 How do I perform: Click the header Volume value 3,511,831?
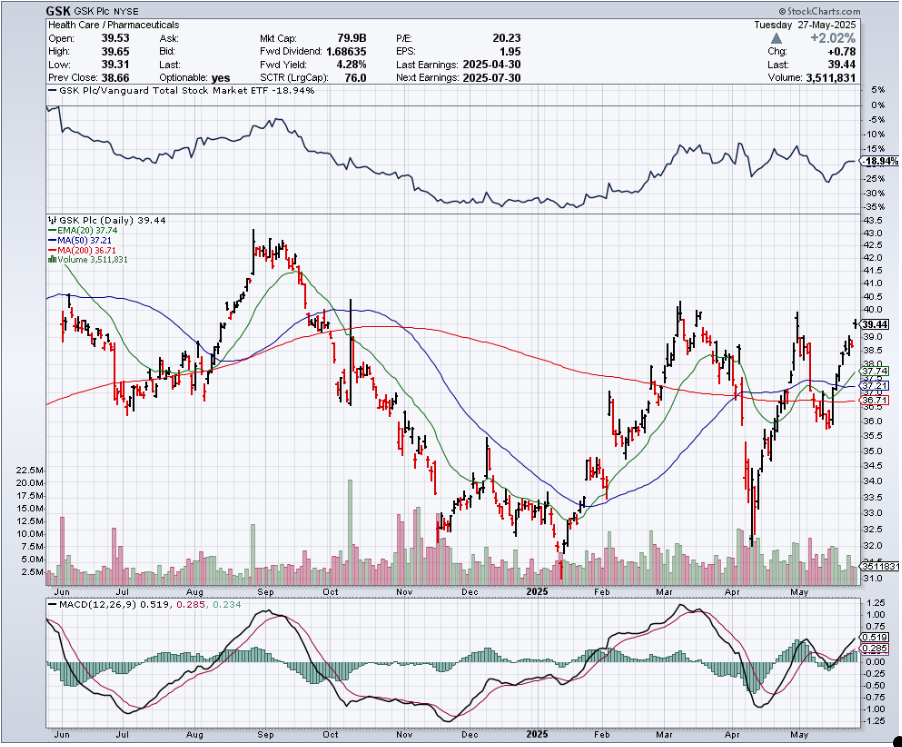pyautogui.click(x=829, y=78)
